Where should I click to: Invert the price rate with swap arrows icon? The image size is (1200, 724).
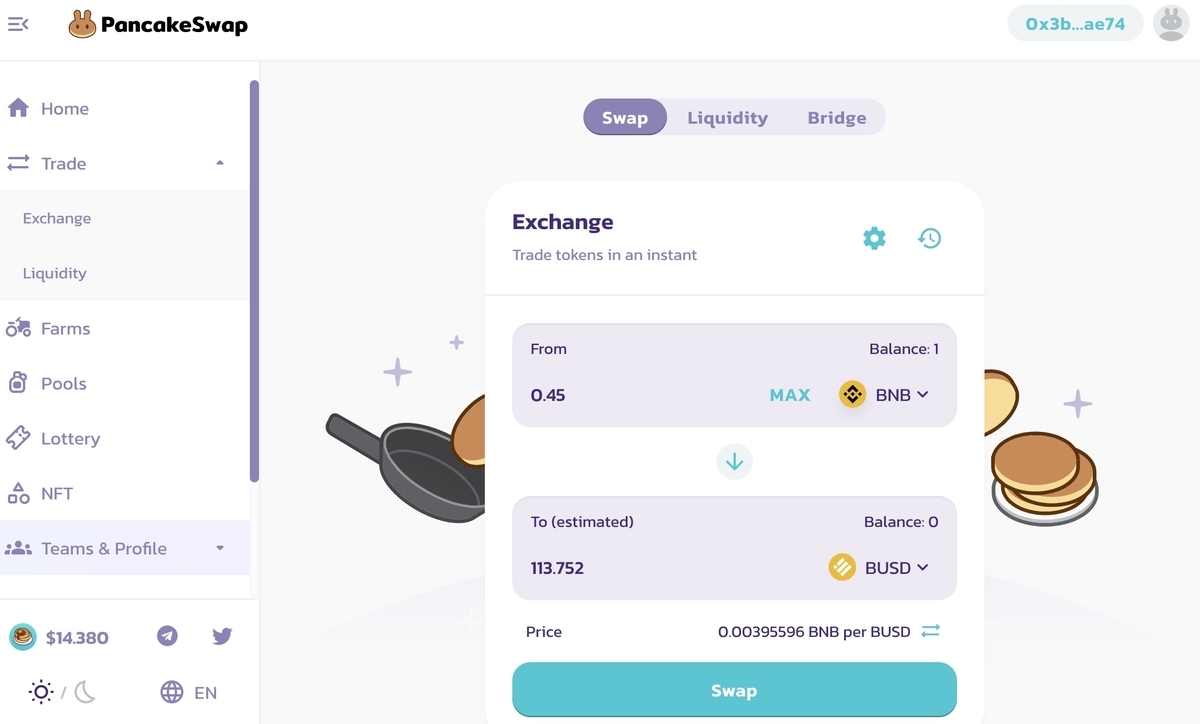click(x=931, y=631)
